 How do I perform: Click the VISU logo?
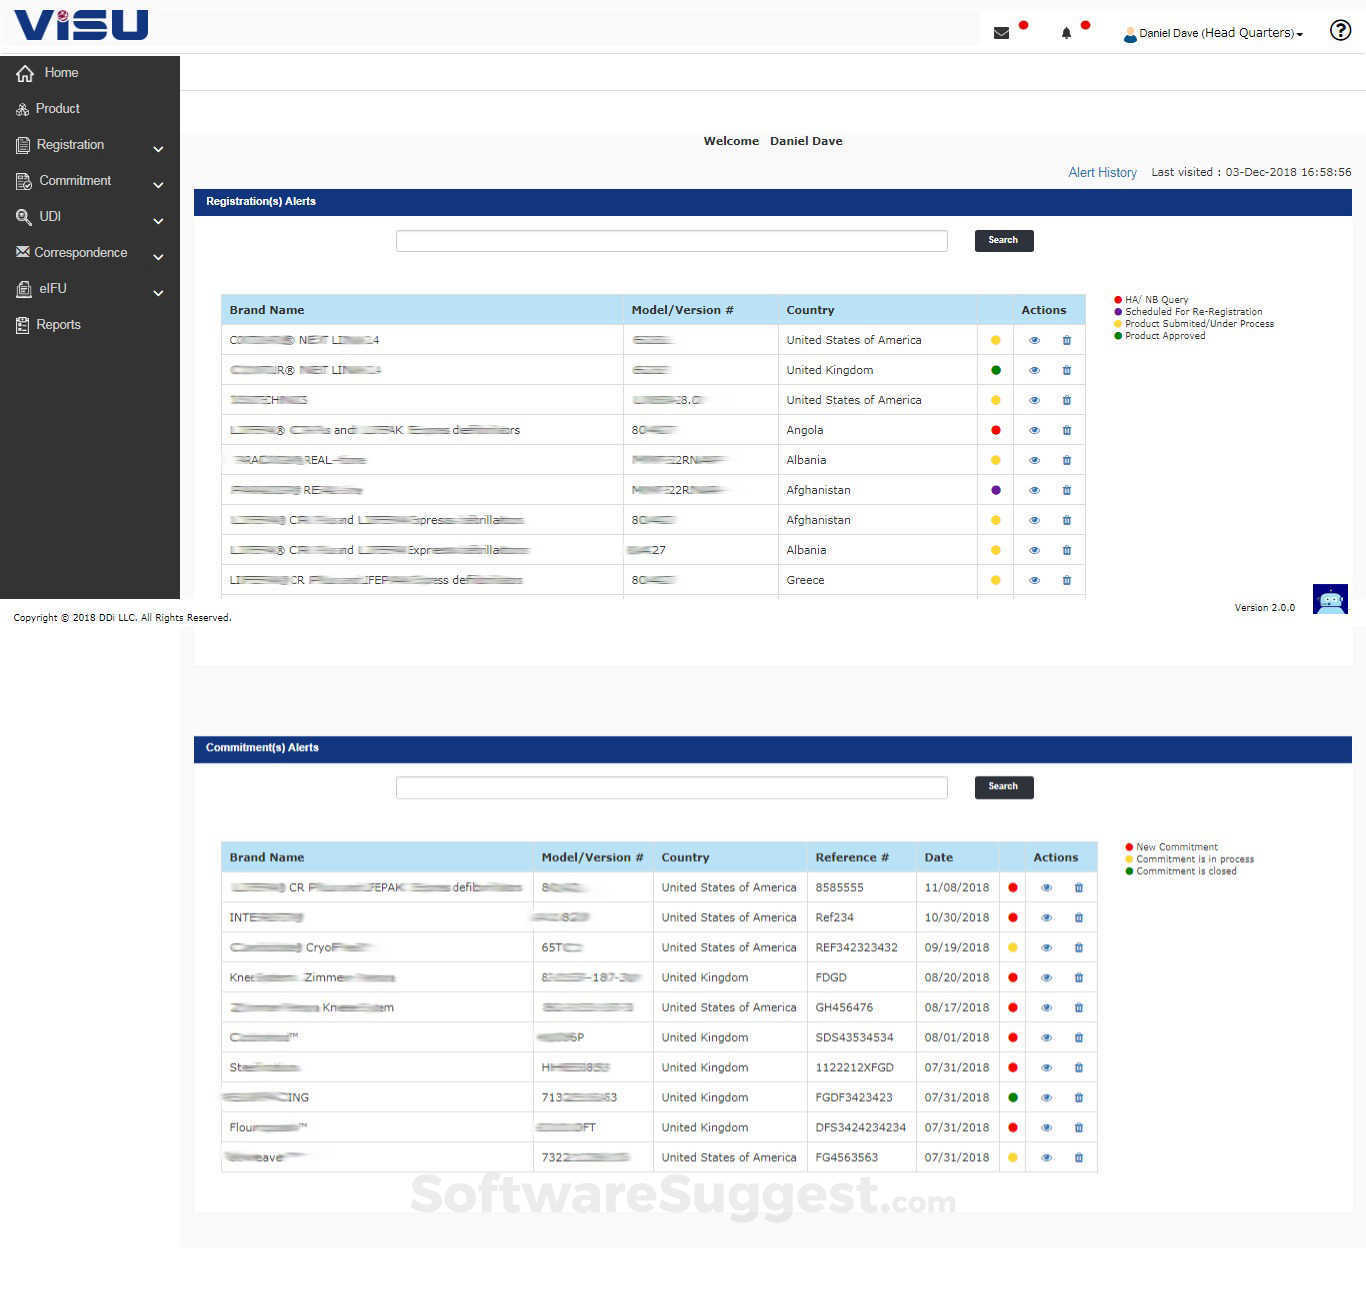[x=80, y=25]
